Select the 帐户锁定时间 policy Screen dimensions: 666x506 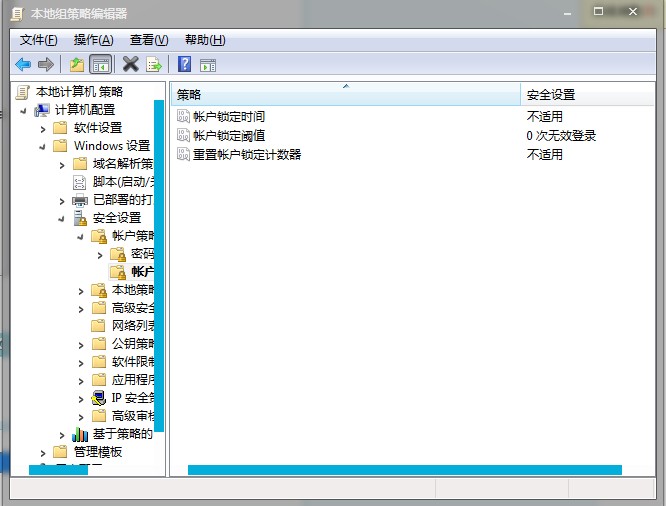click(x=228, y=117)
